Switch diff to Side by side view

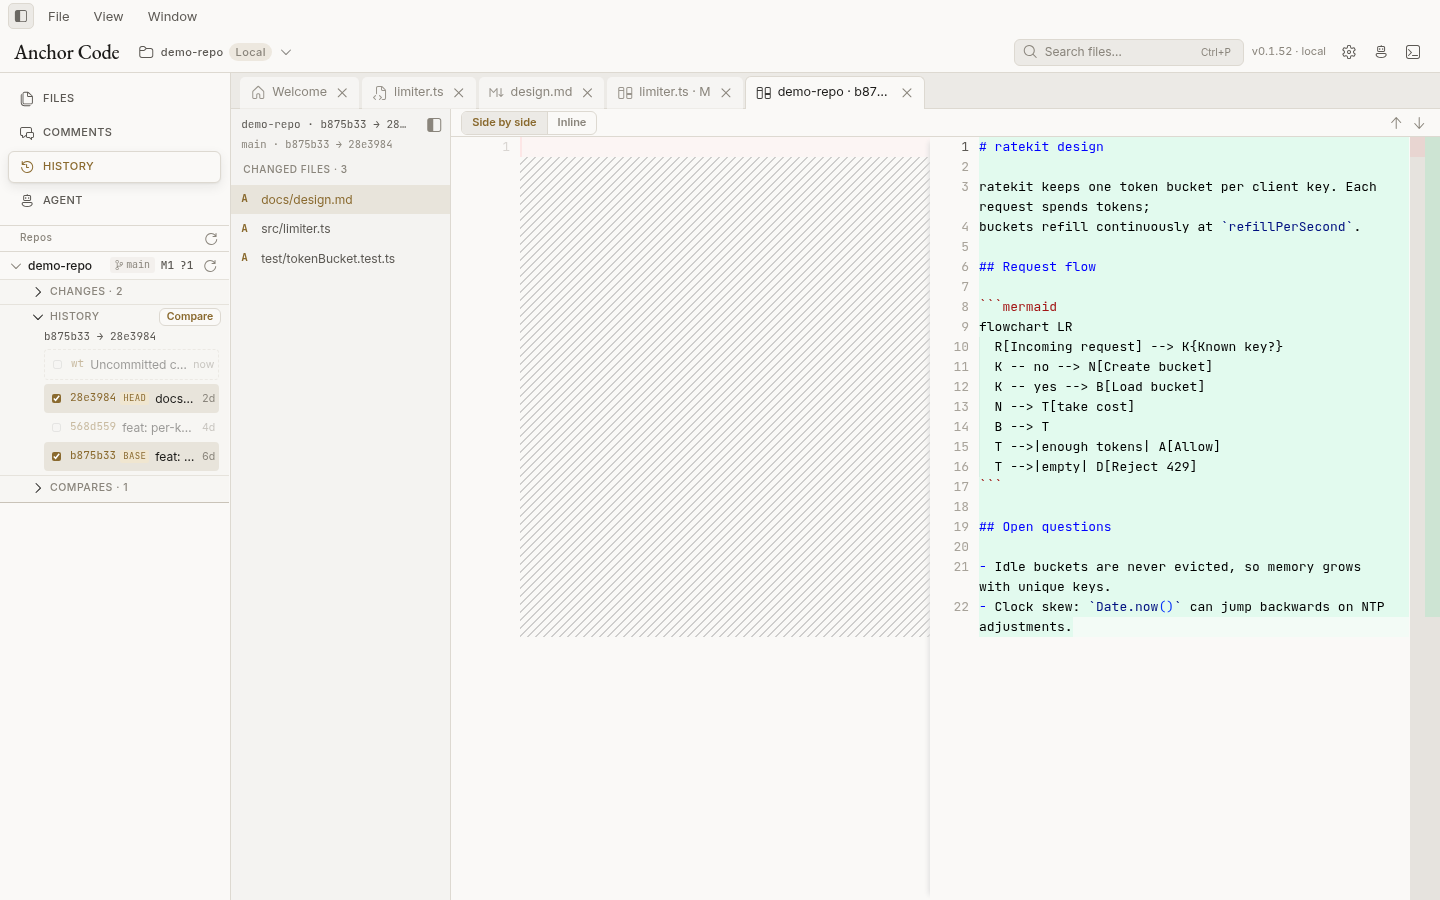click(x=504, y=123)
